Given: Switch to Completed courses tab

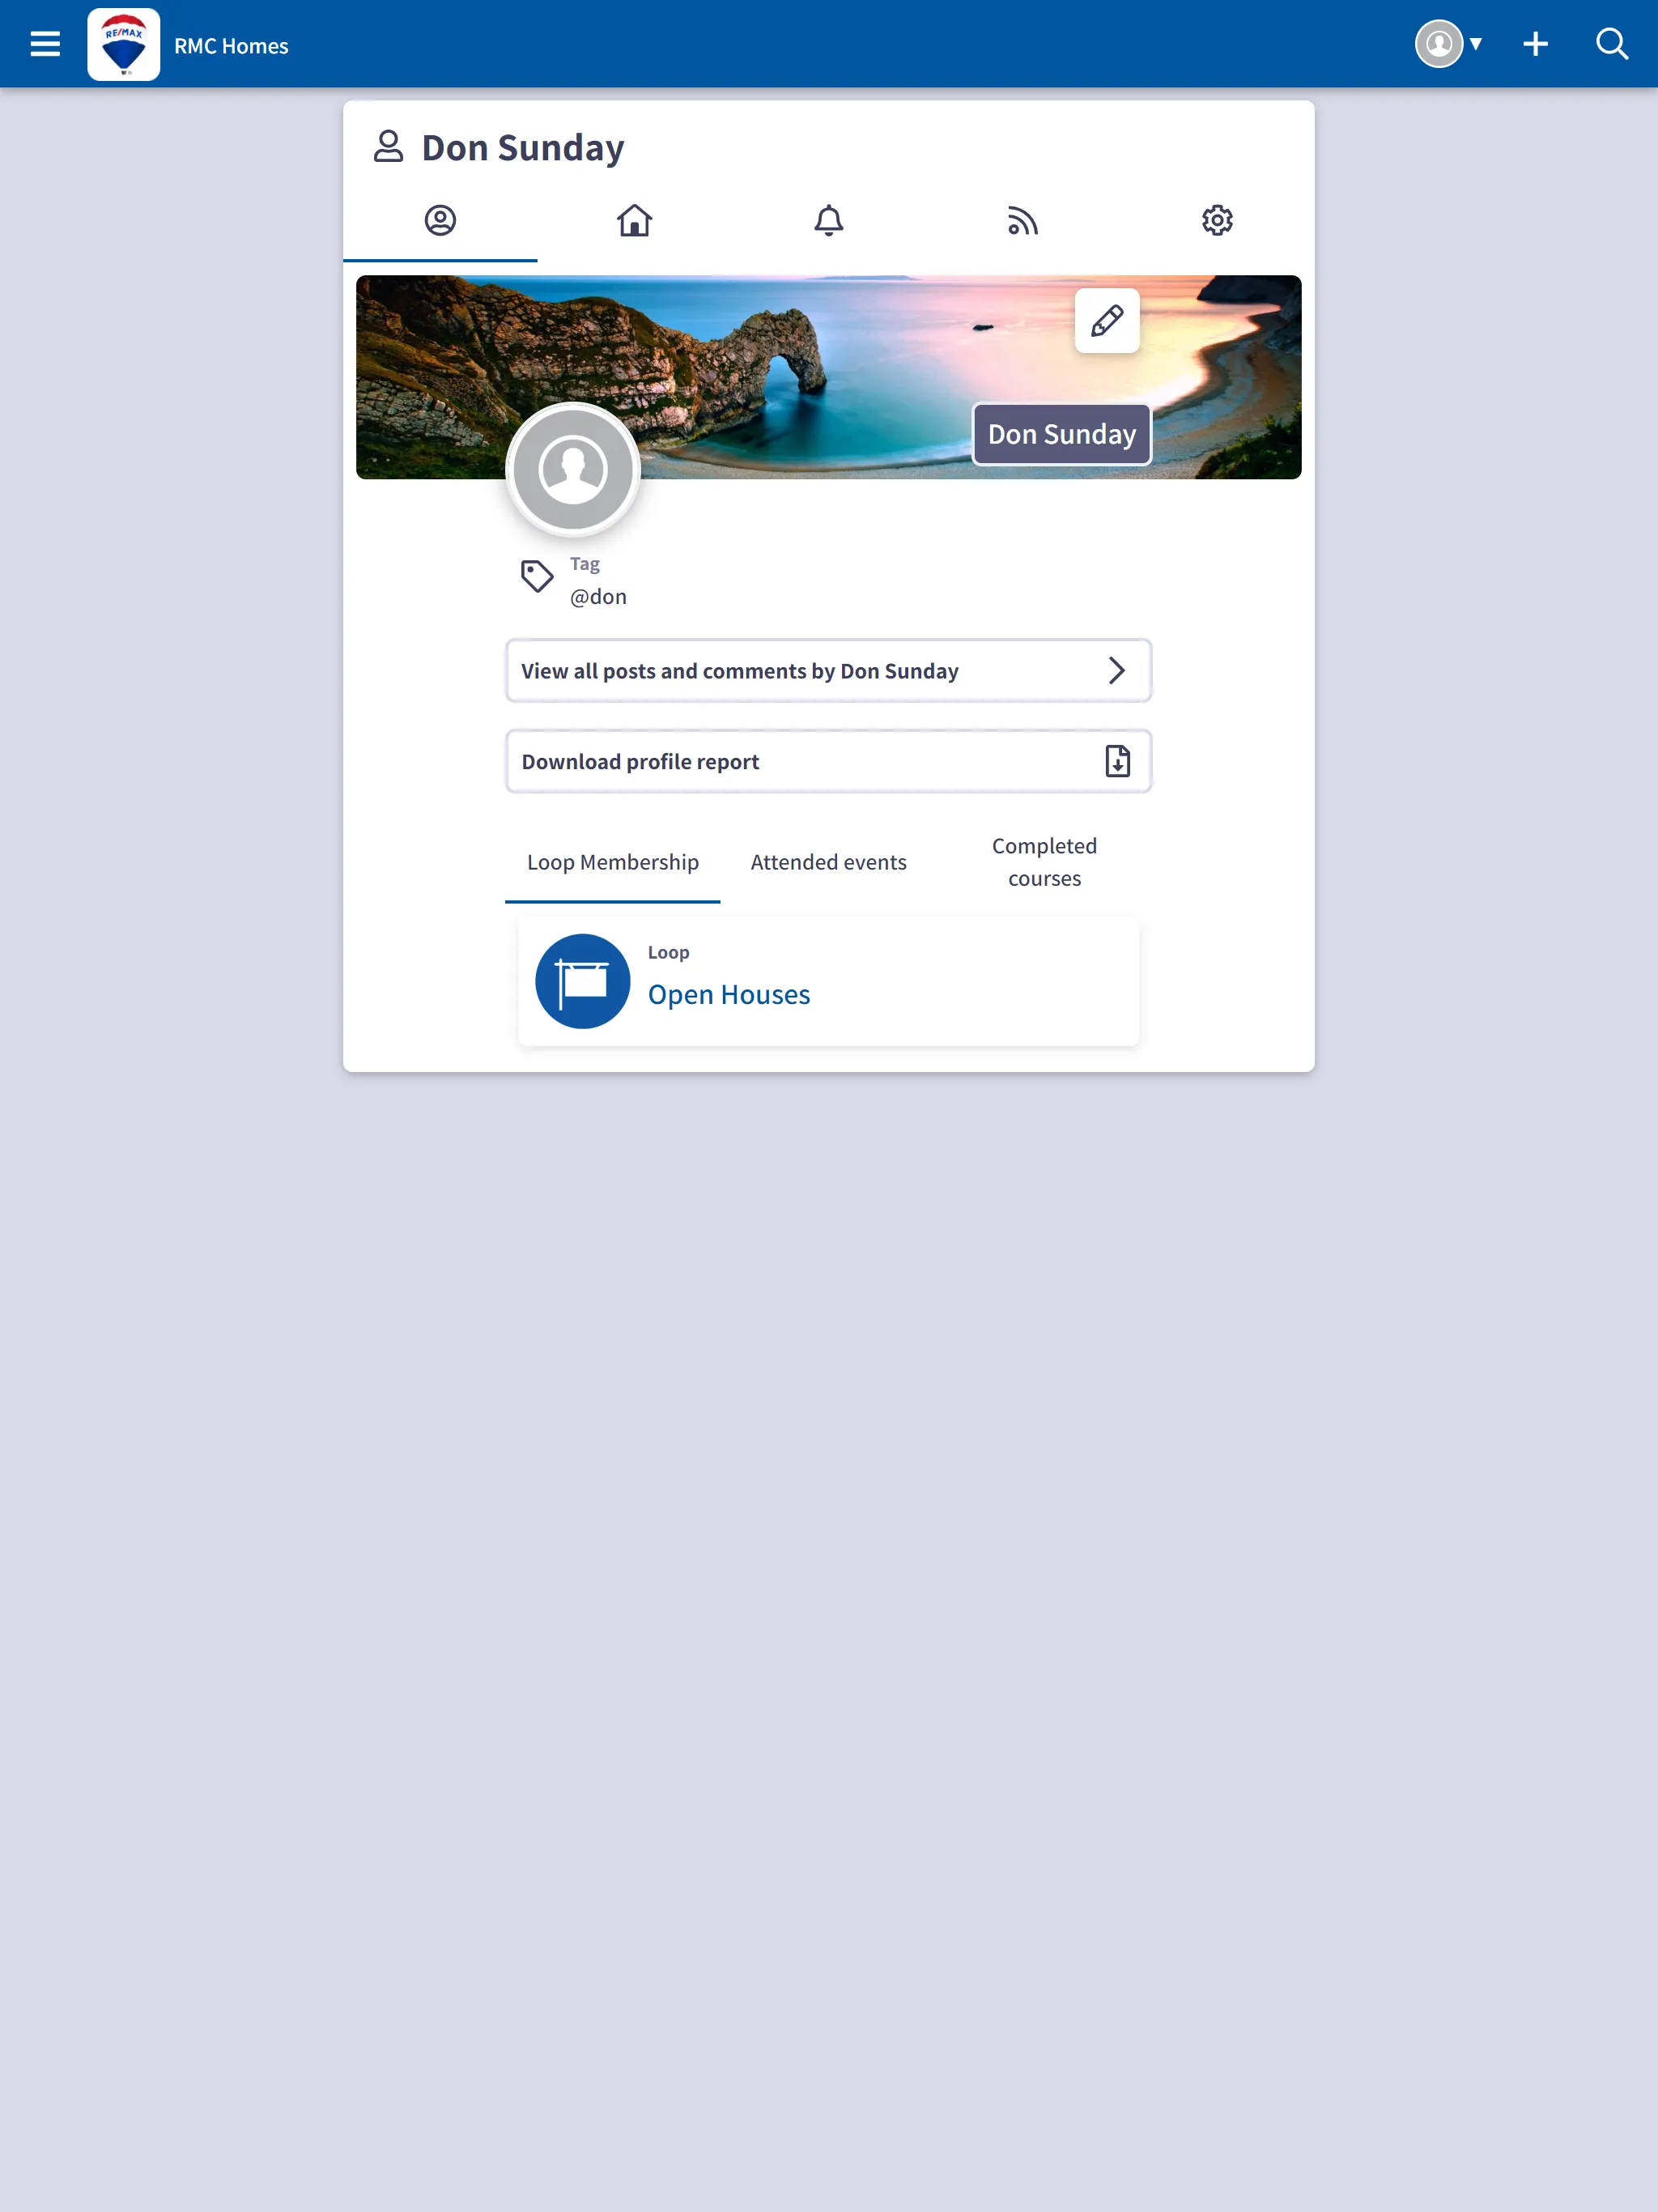Looking at the screenshot, I should (x=1045, y=861).
